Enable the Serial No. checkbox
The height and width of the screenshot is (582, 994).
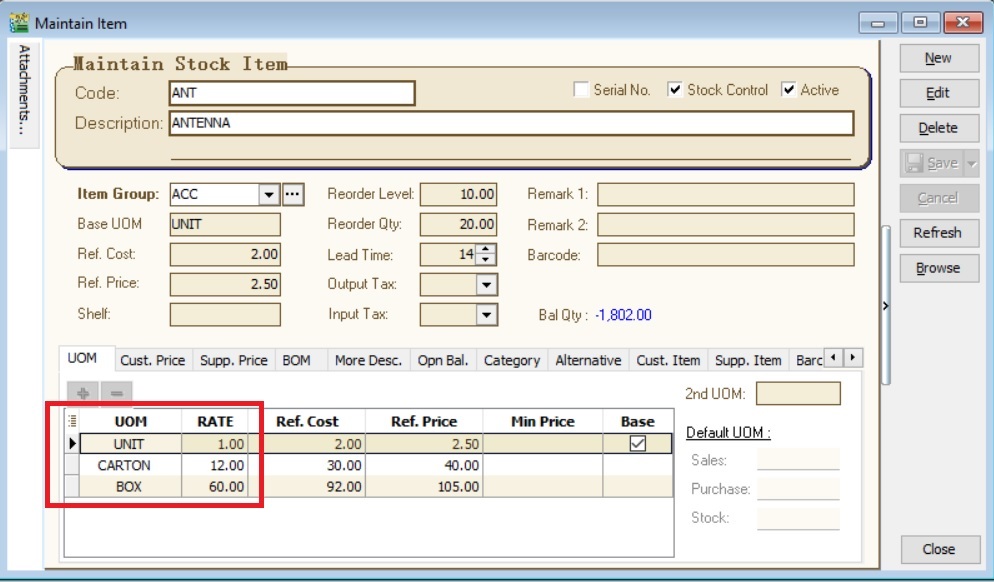point(581,90)
